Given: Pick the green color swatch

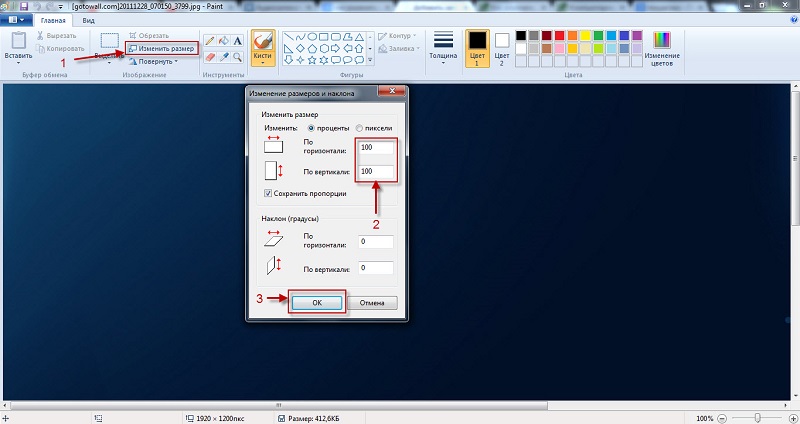Looking at the screenshot, I should coord(598,36).
